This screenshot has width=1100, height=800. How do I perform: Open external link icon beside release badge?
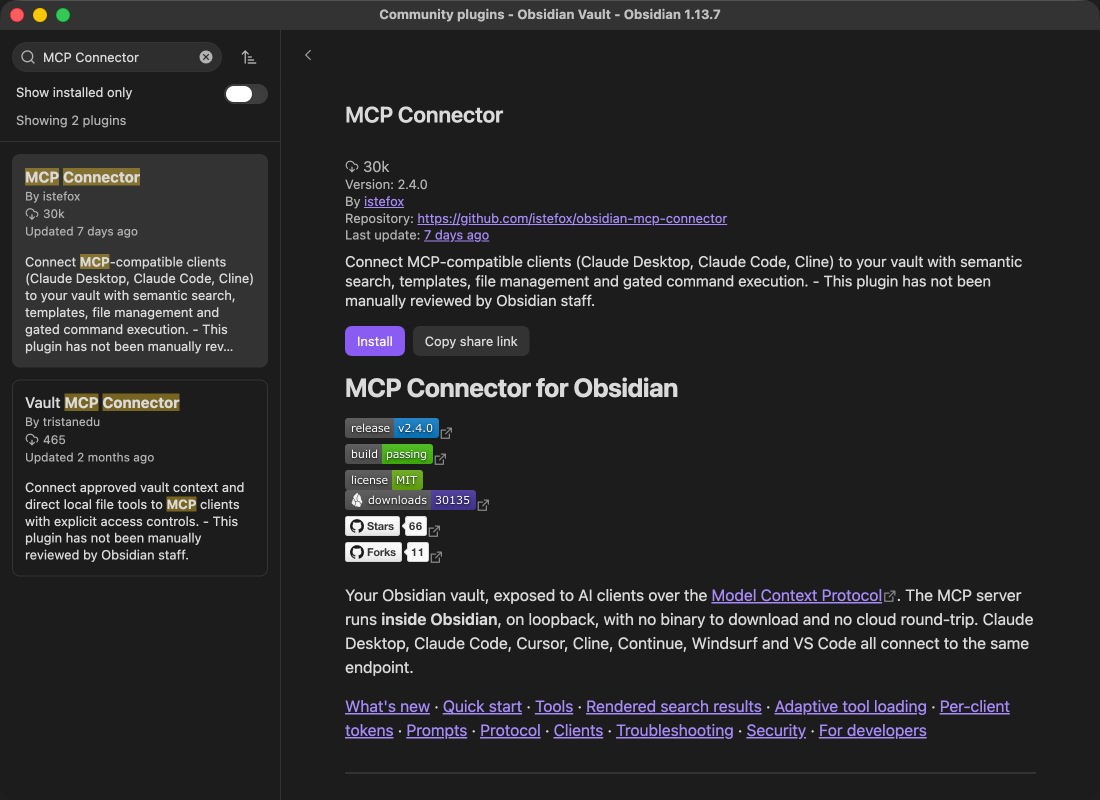point(446,433)
